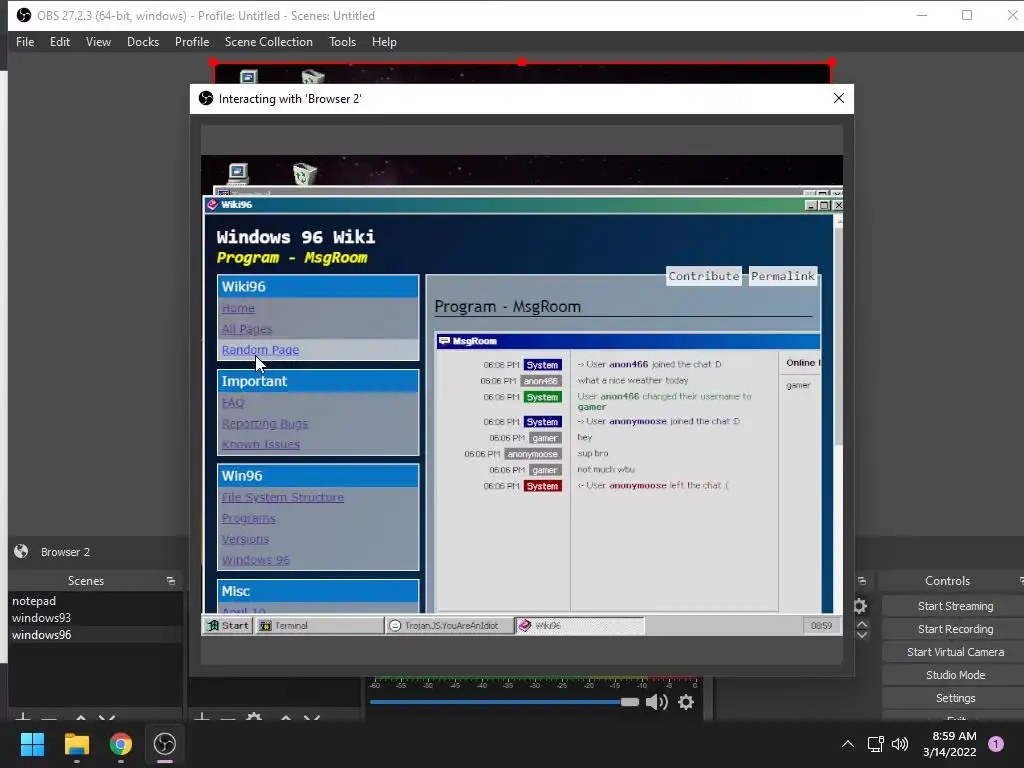
Task: Switch to Terminal in Windows 96 taskbar
Action: [319, 625]
